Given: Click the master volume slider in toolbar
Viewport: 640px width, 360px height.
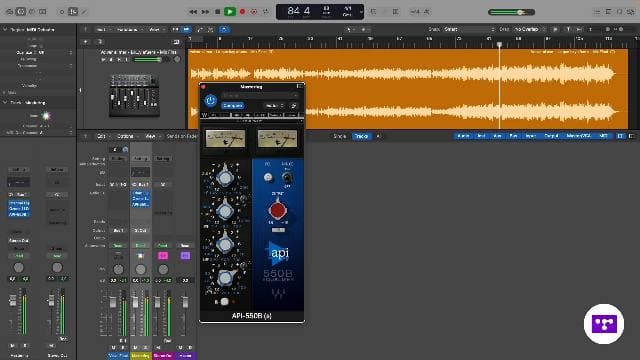Looking at the screenshot, I should tap(511, 12).
